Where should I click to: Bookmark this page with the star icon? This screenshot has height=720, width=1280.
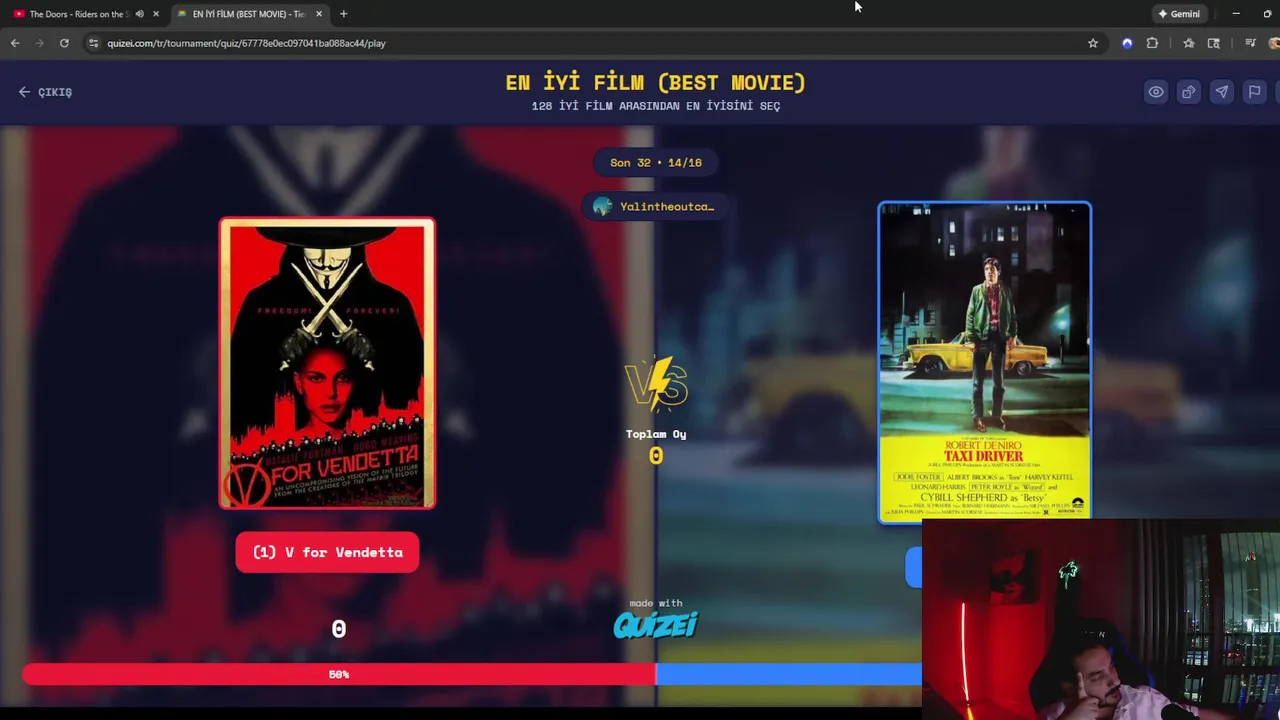[1093, 43]
